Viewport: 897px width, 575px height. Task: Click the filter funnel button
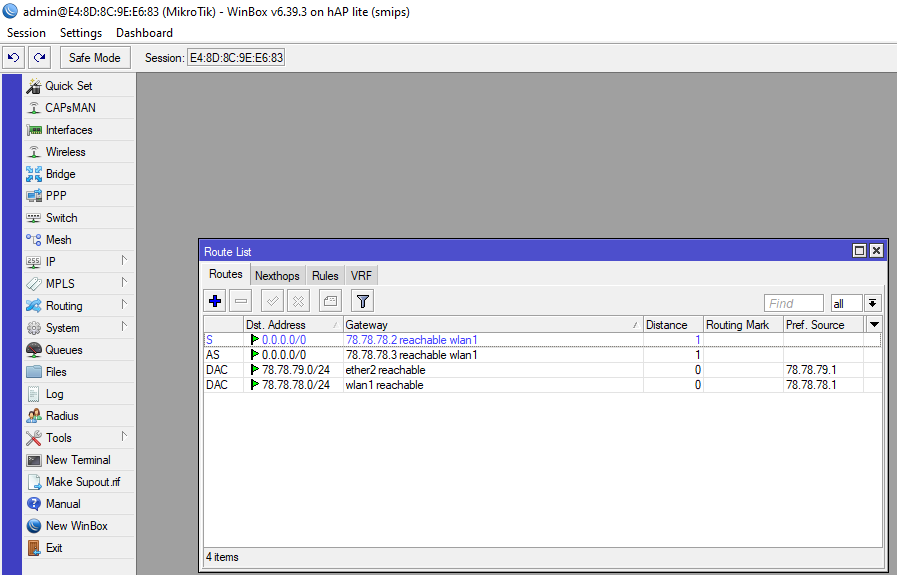362,301
